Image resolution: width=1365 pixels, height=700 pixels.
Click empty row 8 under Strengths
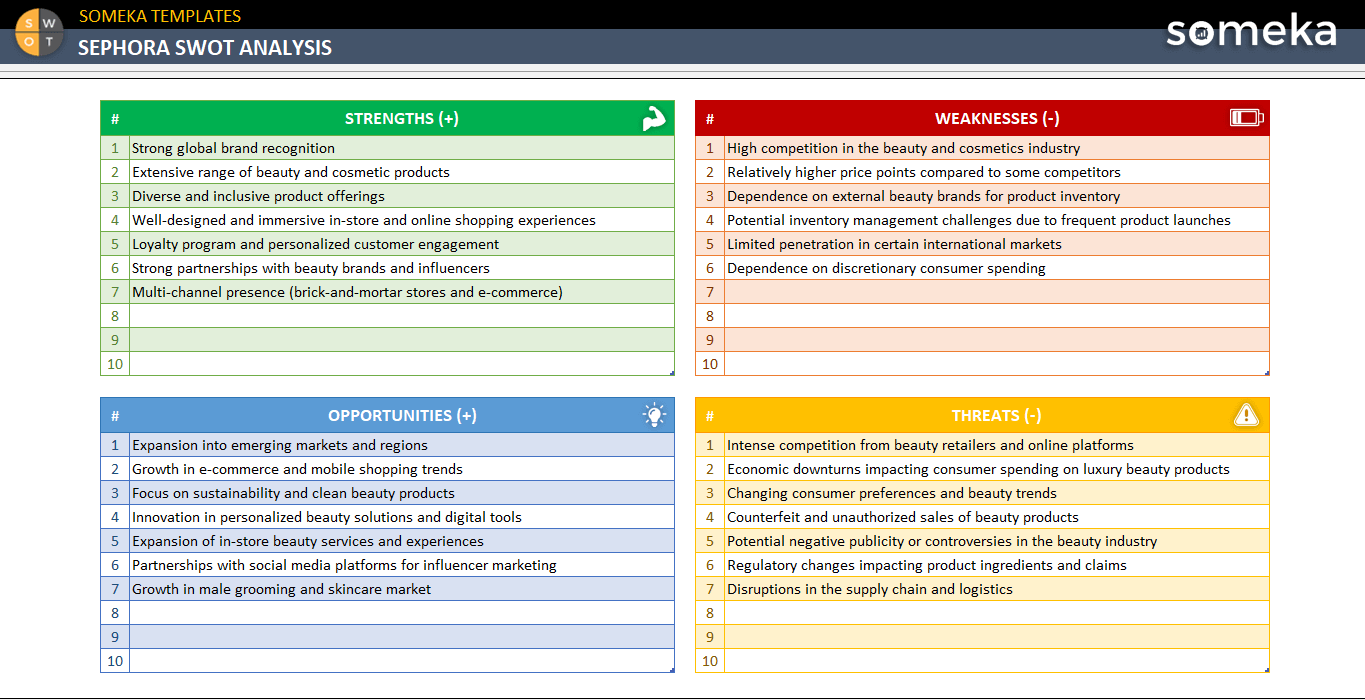click(x=400, y=316)
